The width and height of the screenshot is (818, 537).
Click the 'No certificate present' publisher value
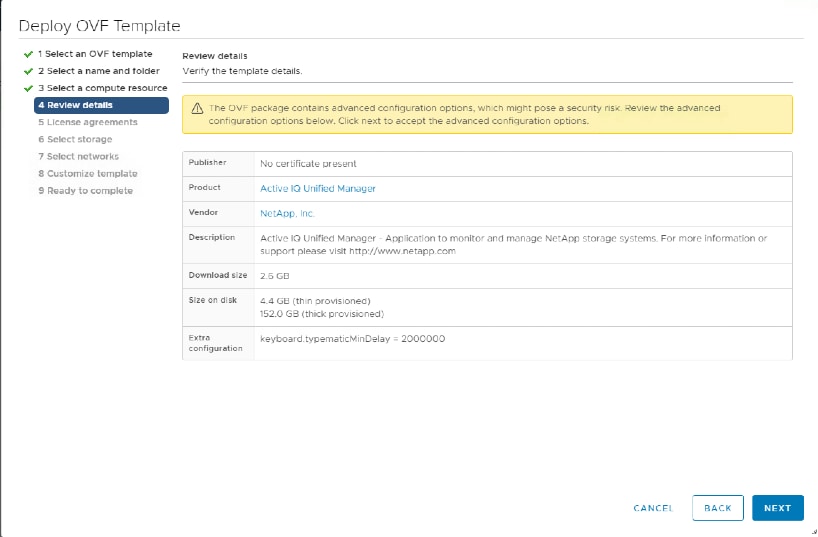pyautogui.click(x=308, y=164)
